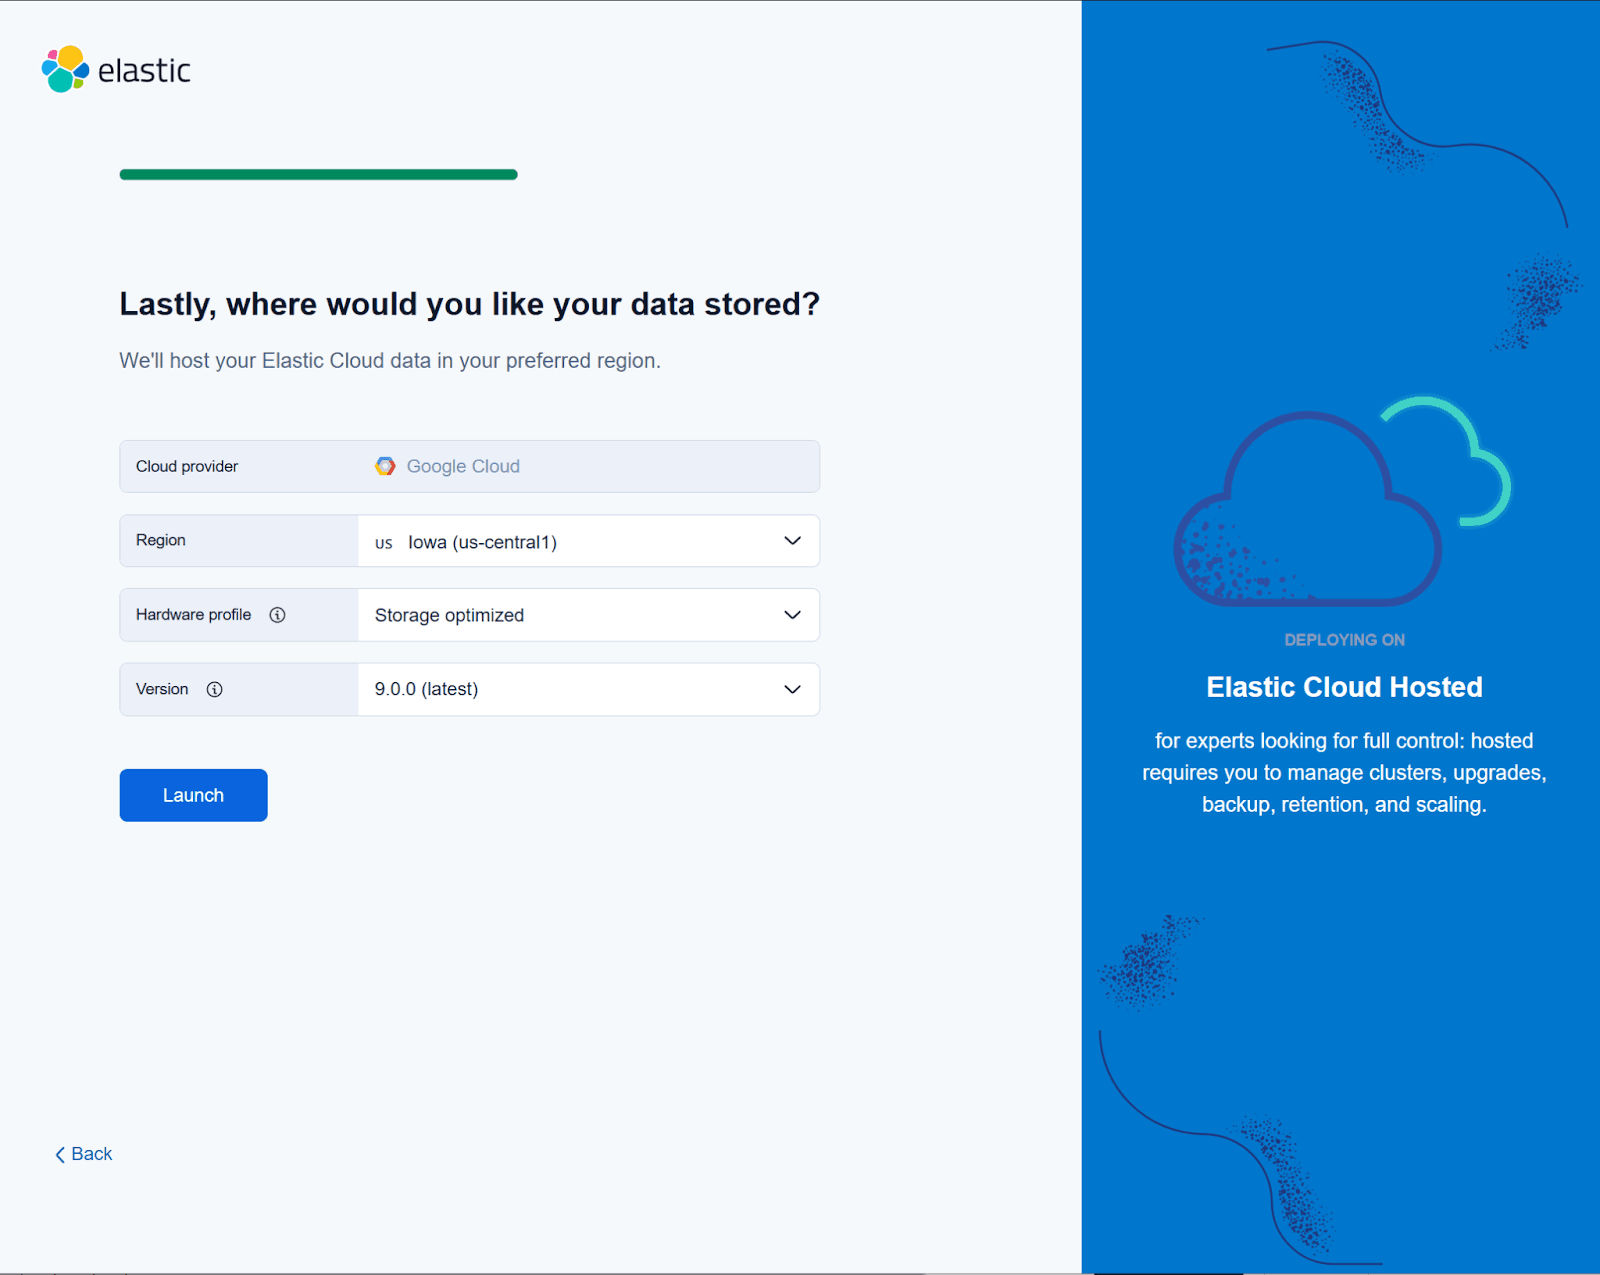Change Storage optimized hardware profile
Viewport: 1600px width, 1275px height.
(588, 615)
